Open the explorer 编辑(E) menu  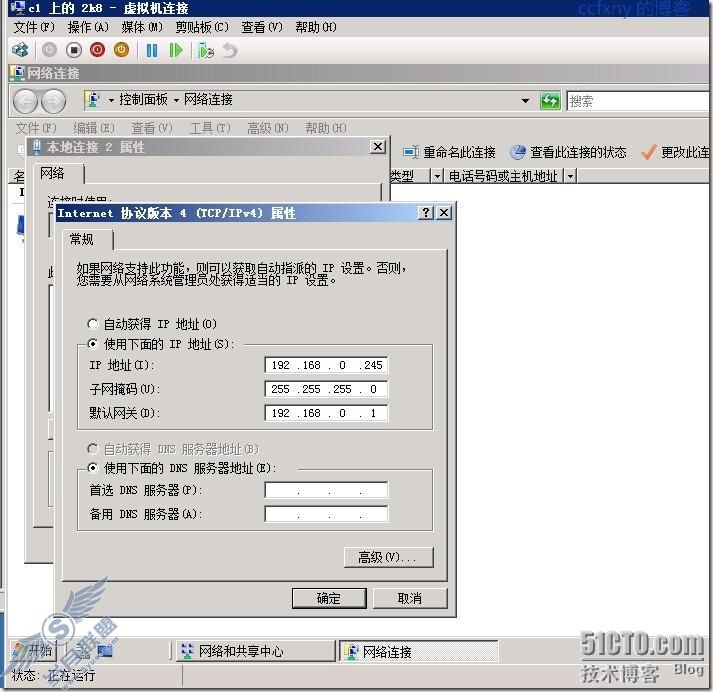click(94, 128)
